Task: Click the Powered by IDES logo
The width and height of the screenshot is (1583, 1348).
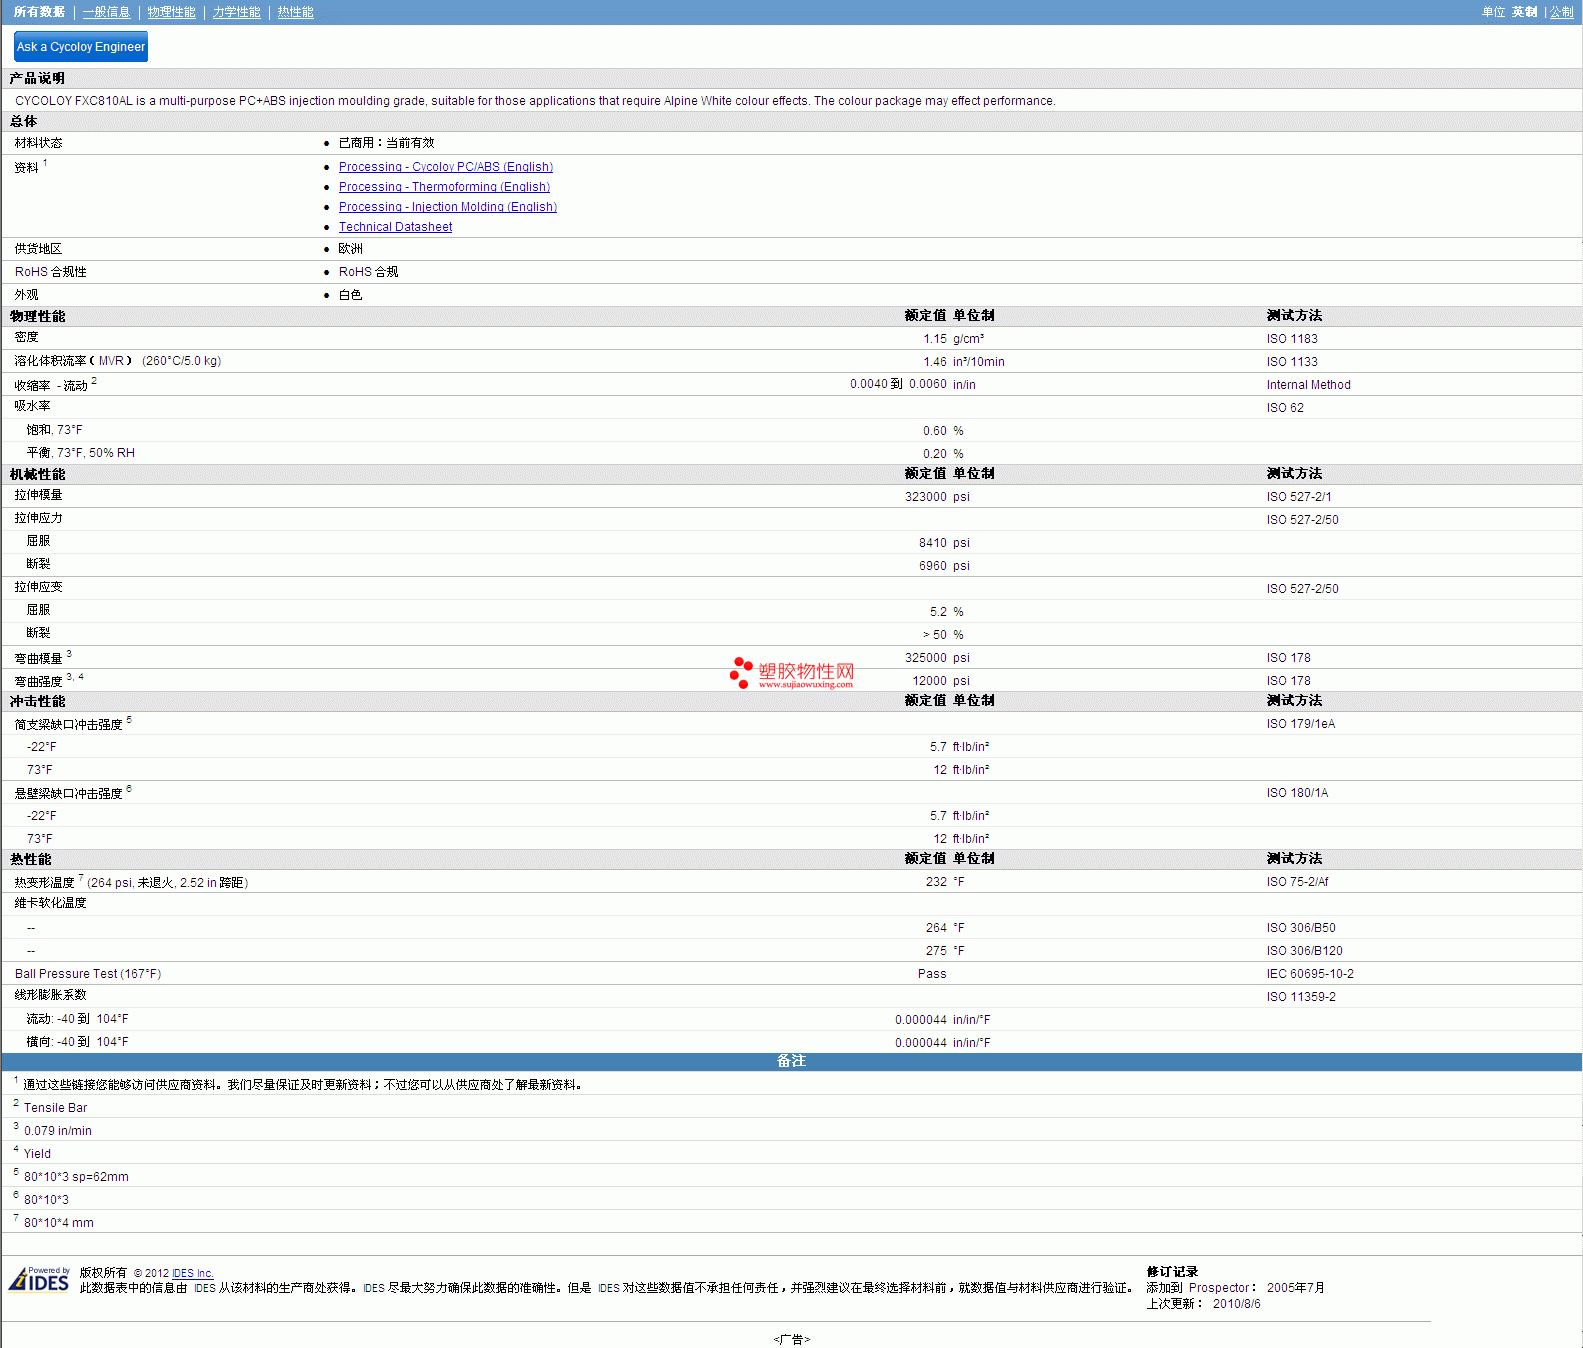Action: (x=40, y=1279)
